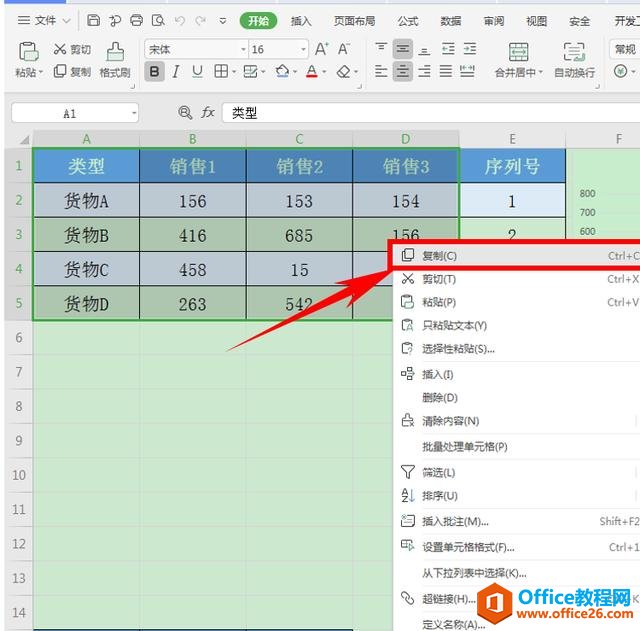Click the formula bar containing 类型
Viewport: 640px width, 631px height.
click(431, 113)
